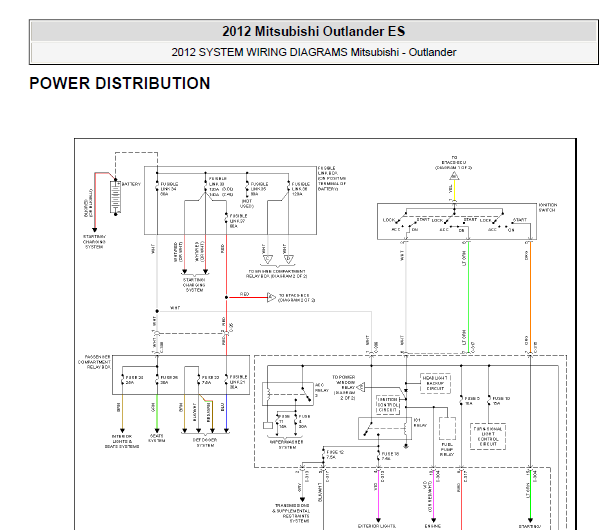The height and width of the screenshot is (530, 602).
Task: Click the 'IGNITION CONTROL CIRCUIT' box
Action: 387,405
